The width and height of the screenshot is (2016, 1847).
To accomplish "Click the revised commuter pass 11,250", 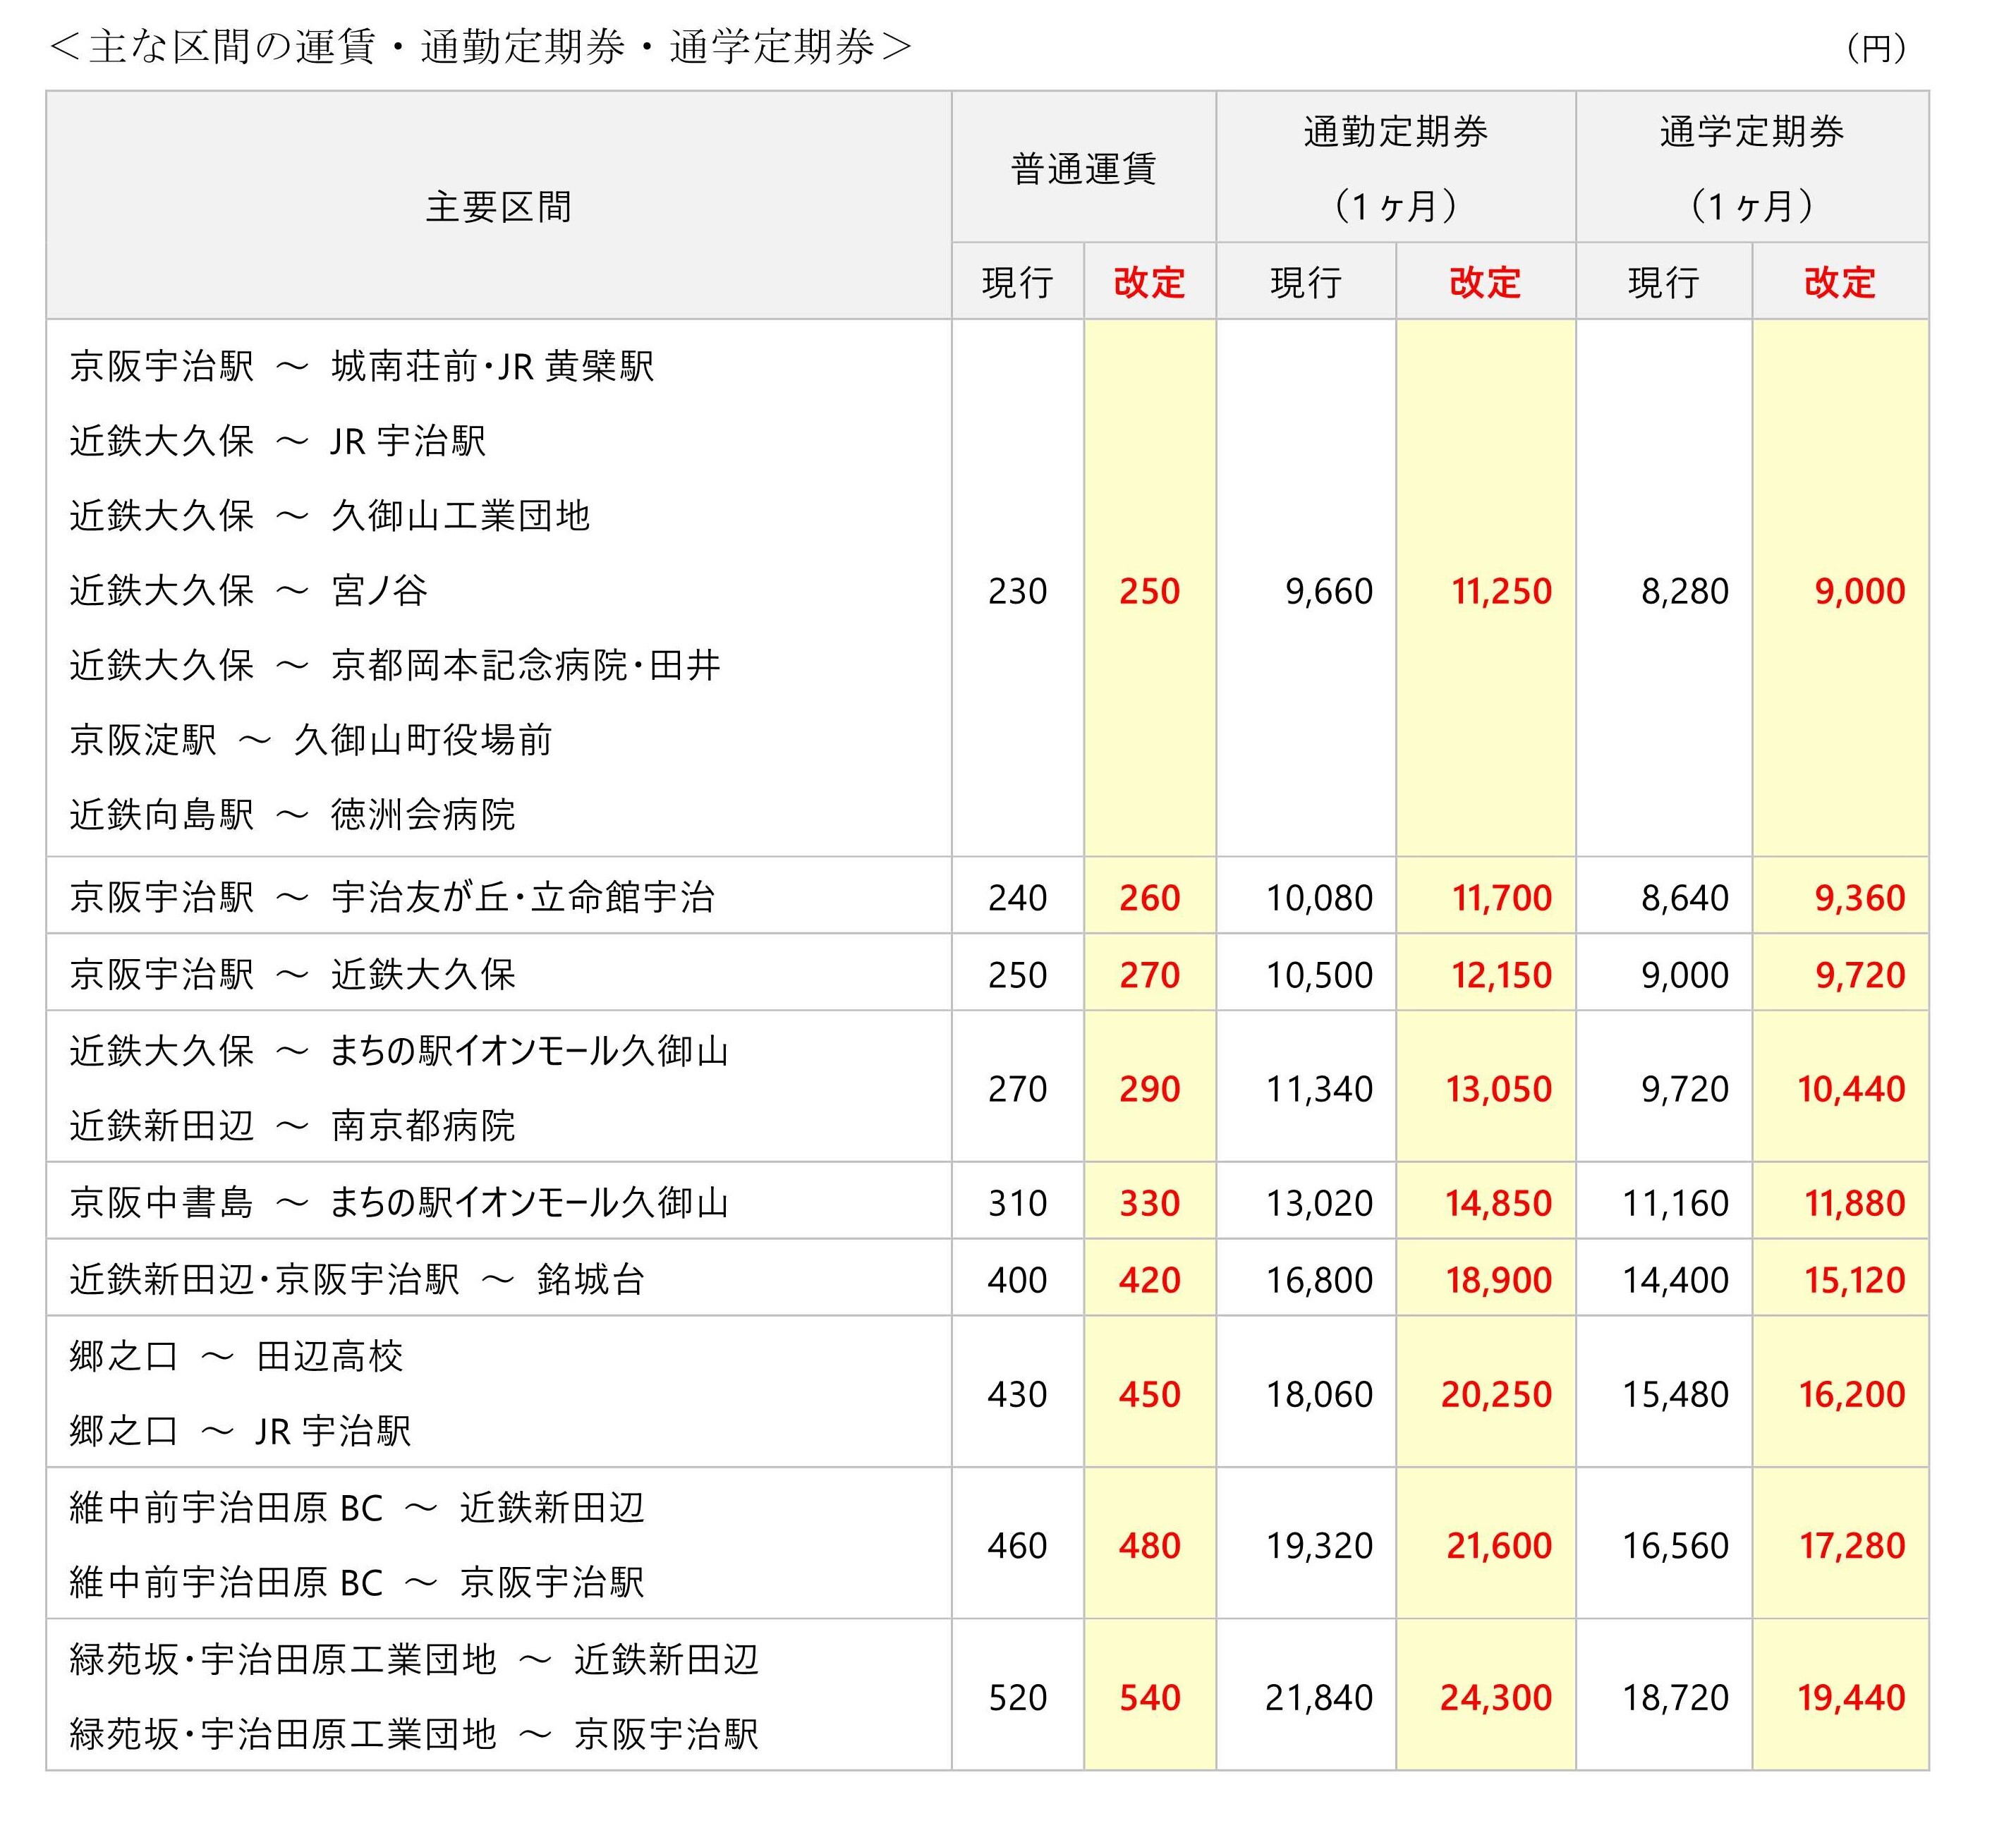I will pyautogui.click(x=1501, y=591).
